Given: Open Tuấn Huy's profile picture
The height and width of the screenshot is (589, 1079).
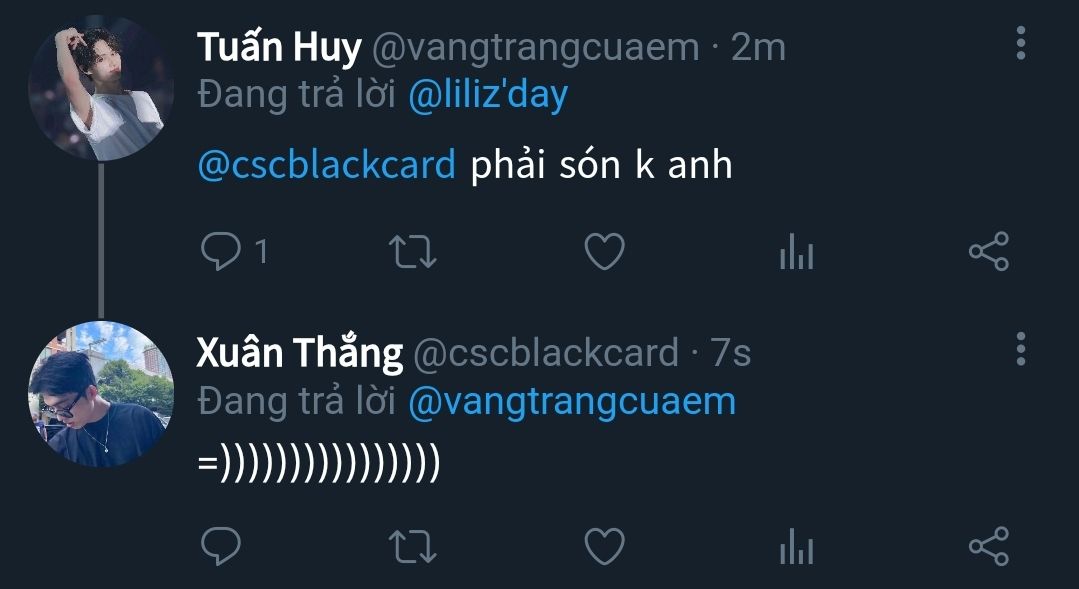Looking at the screenshot, I should pyautogui.click(x=100, y=88).
